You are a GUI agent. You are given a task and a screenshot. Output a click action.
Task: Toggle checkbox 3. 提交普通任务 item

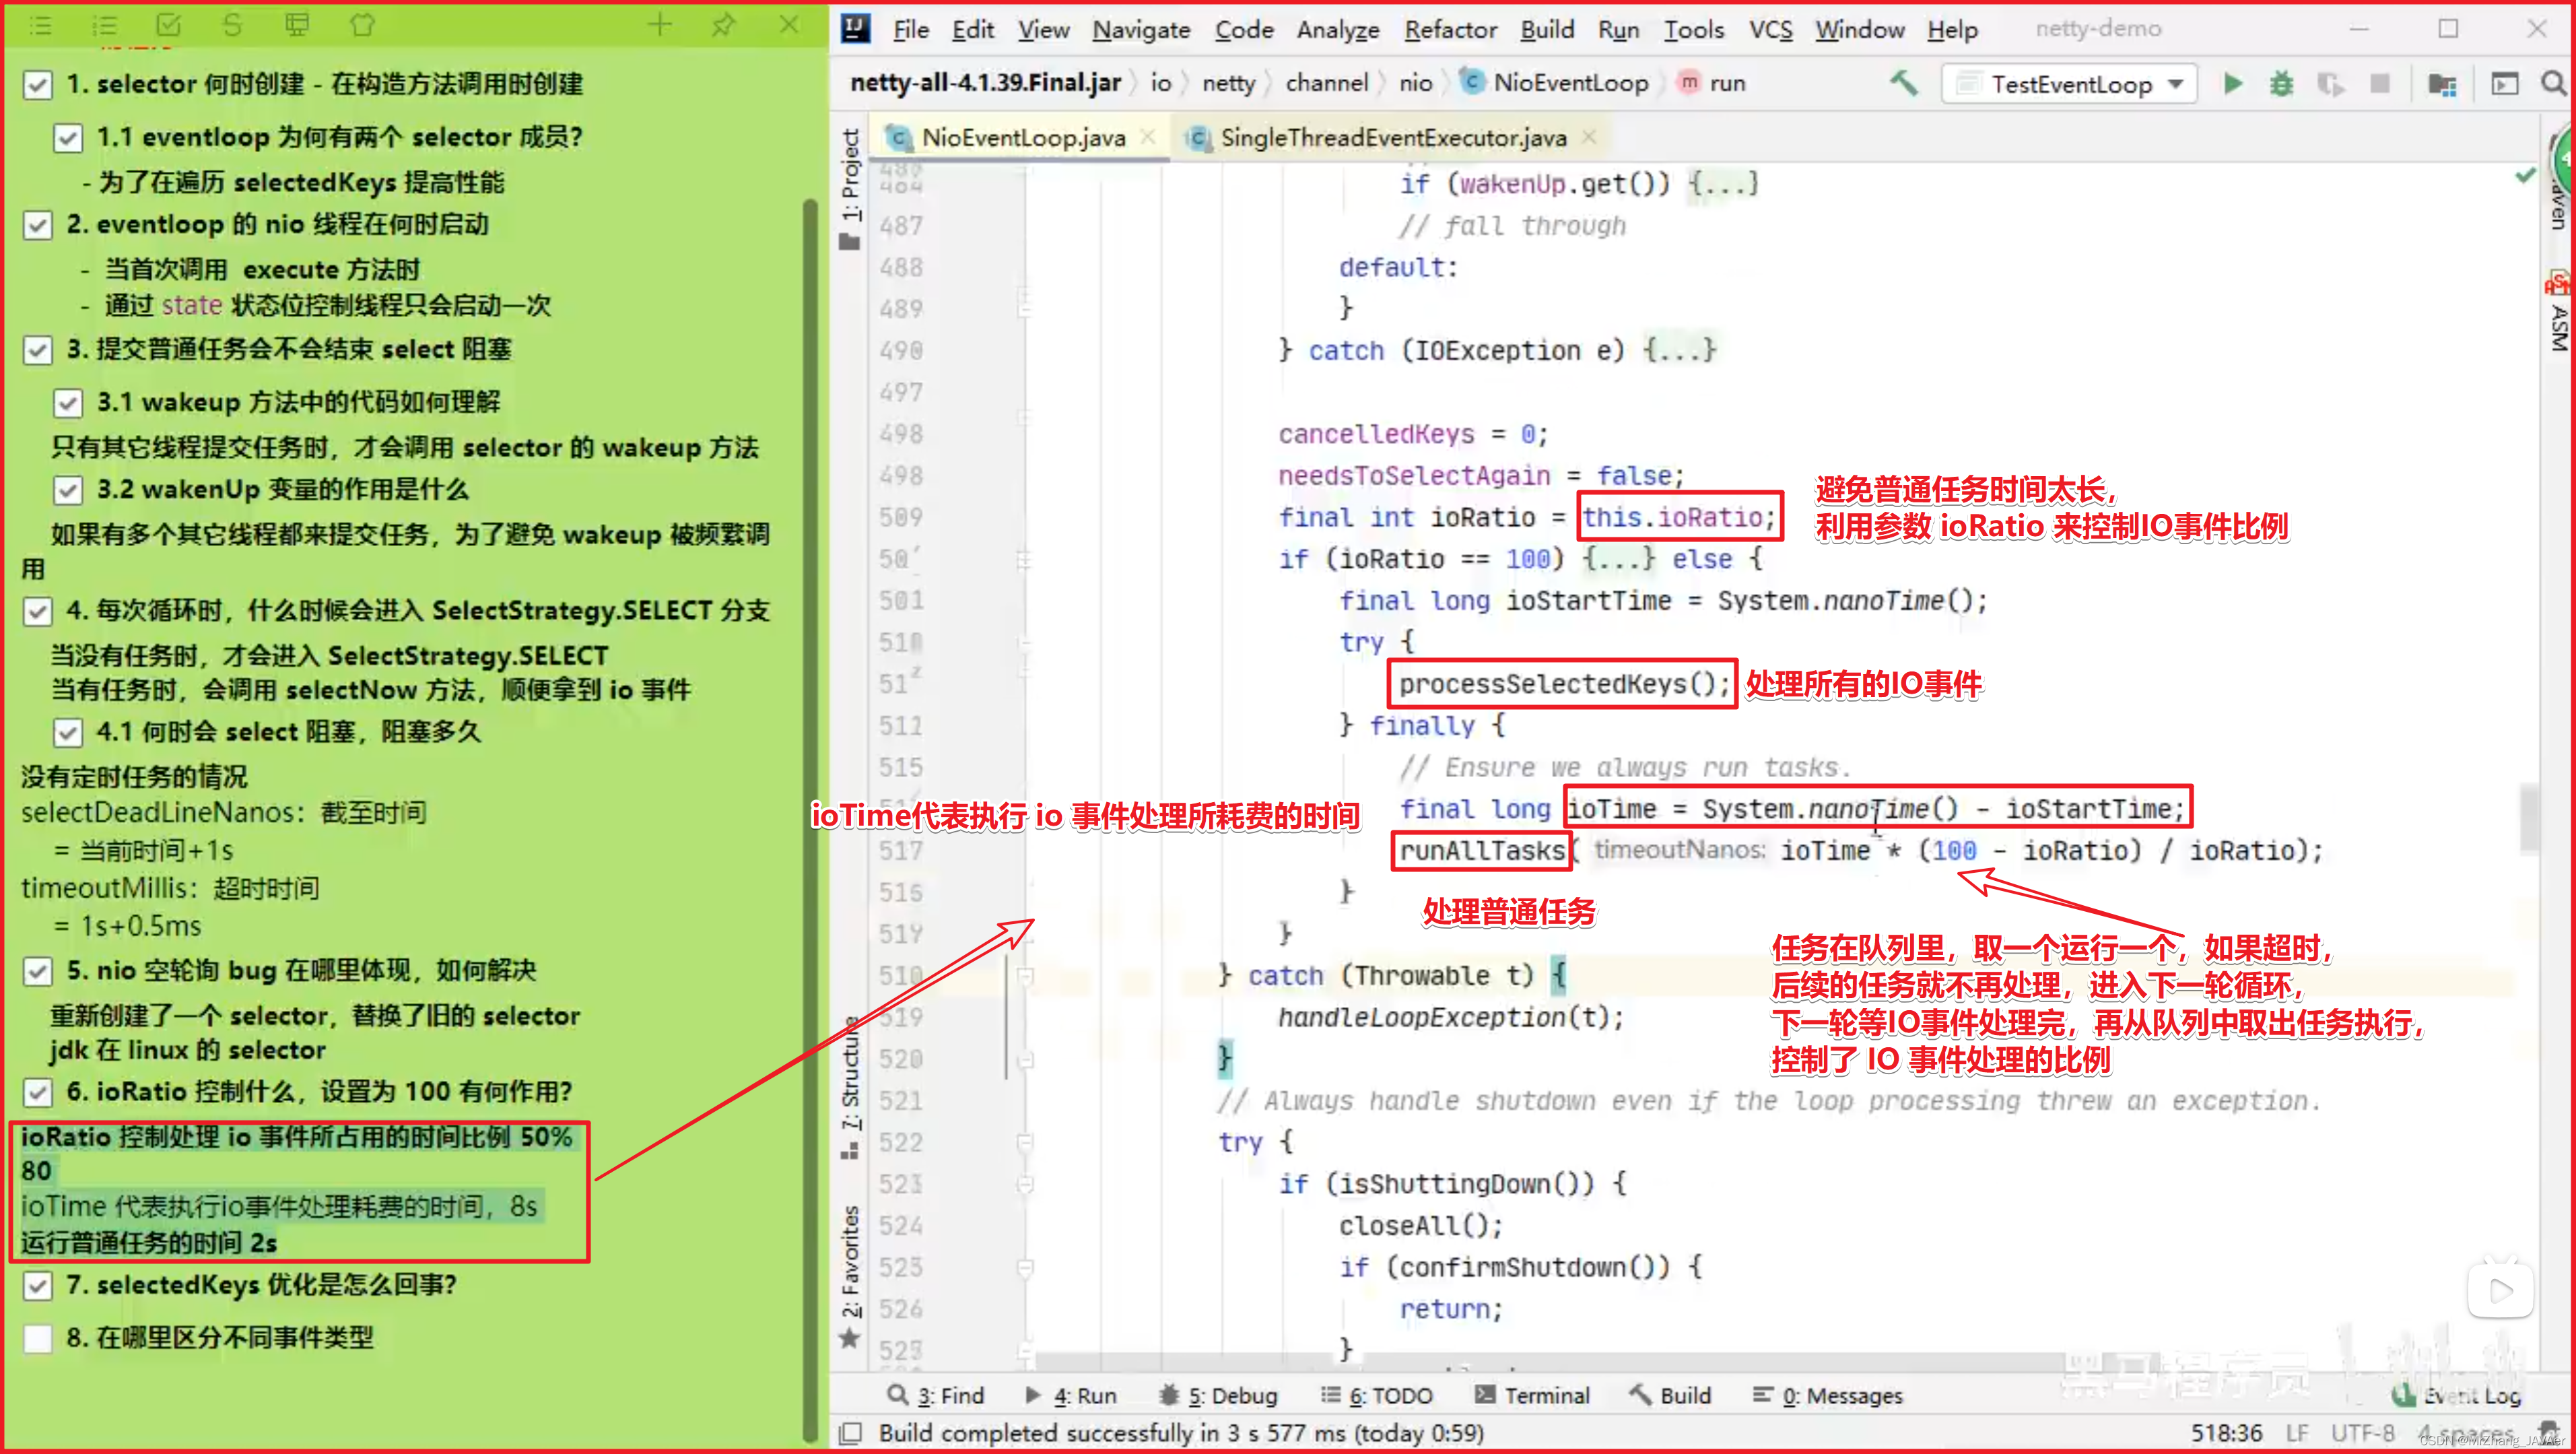pyautogui.click(x=38, y=350)
